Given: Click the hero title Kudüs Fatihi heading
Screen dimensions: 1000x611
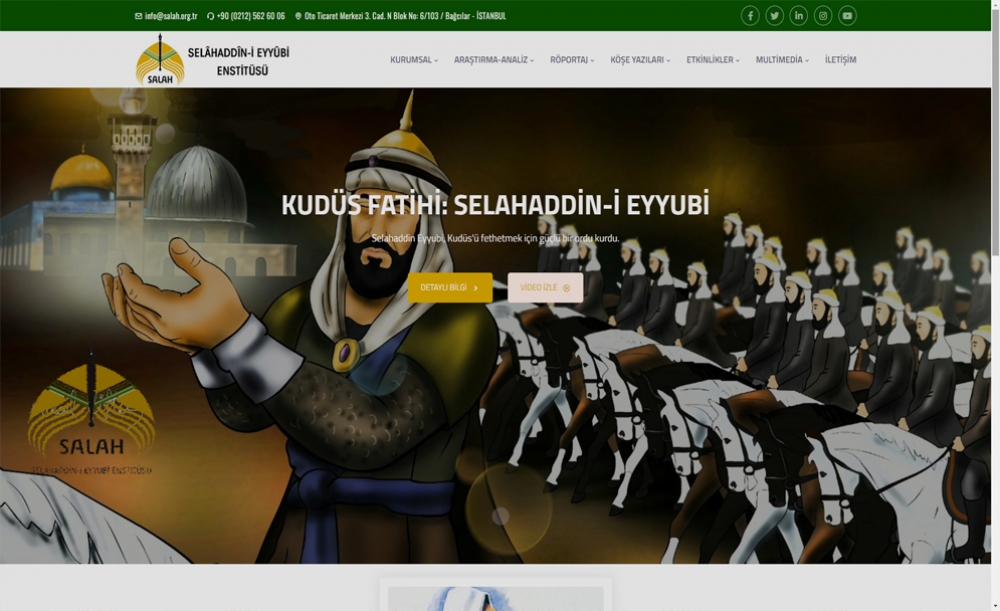Looking at the screenshot, I should 495,206.
